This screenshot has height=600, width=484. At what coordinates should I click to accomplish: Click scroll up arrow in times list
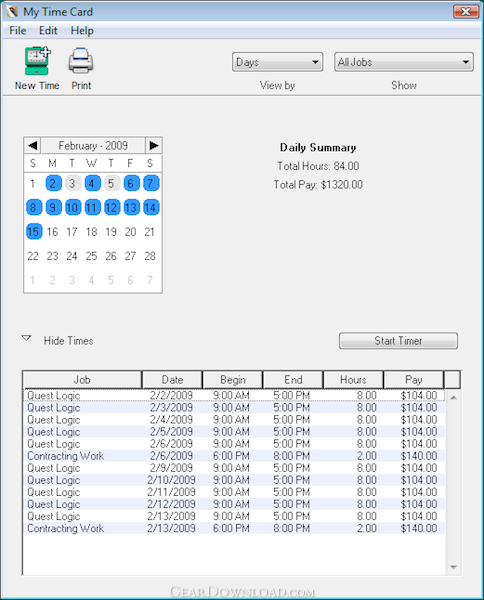453,398
